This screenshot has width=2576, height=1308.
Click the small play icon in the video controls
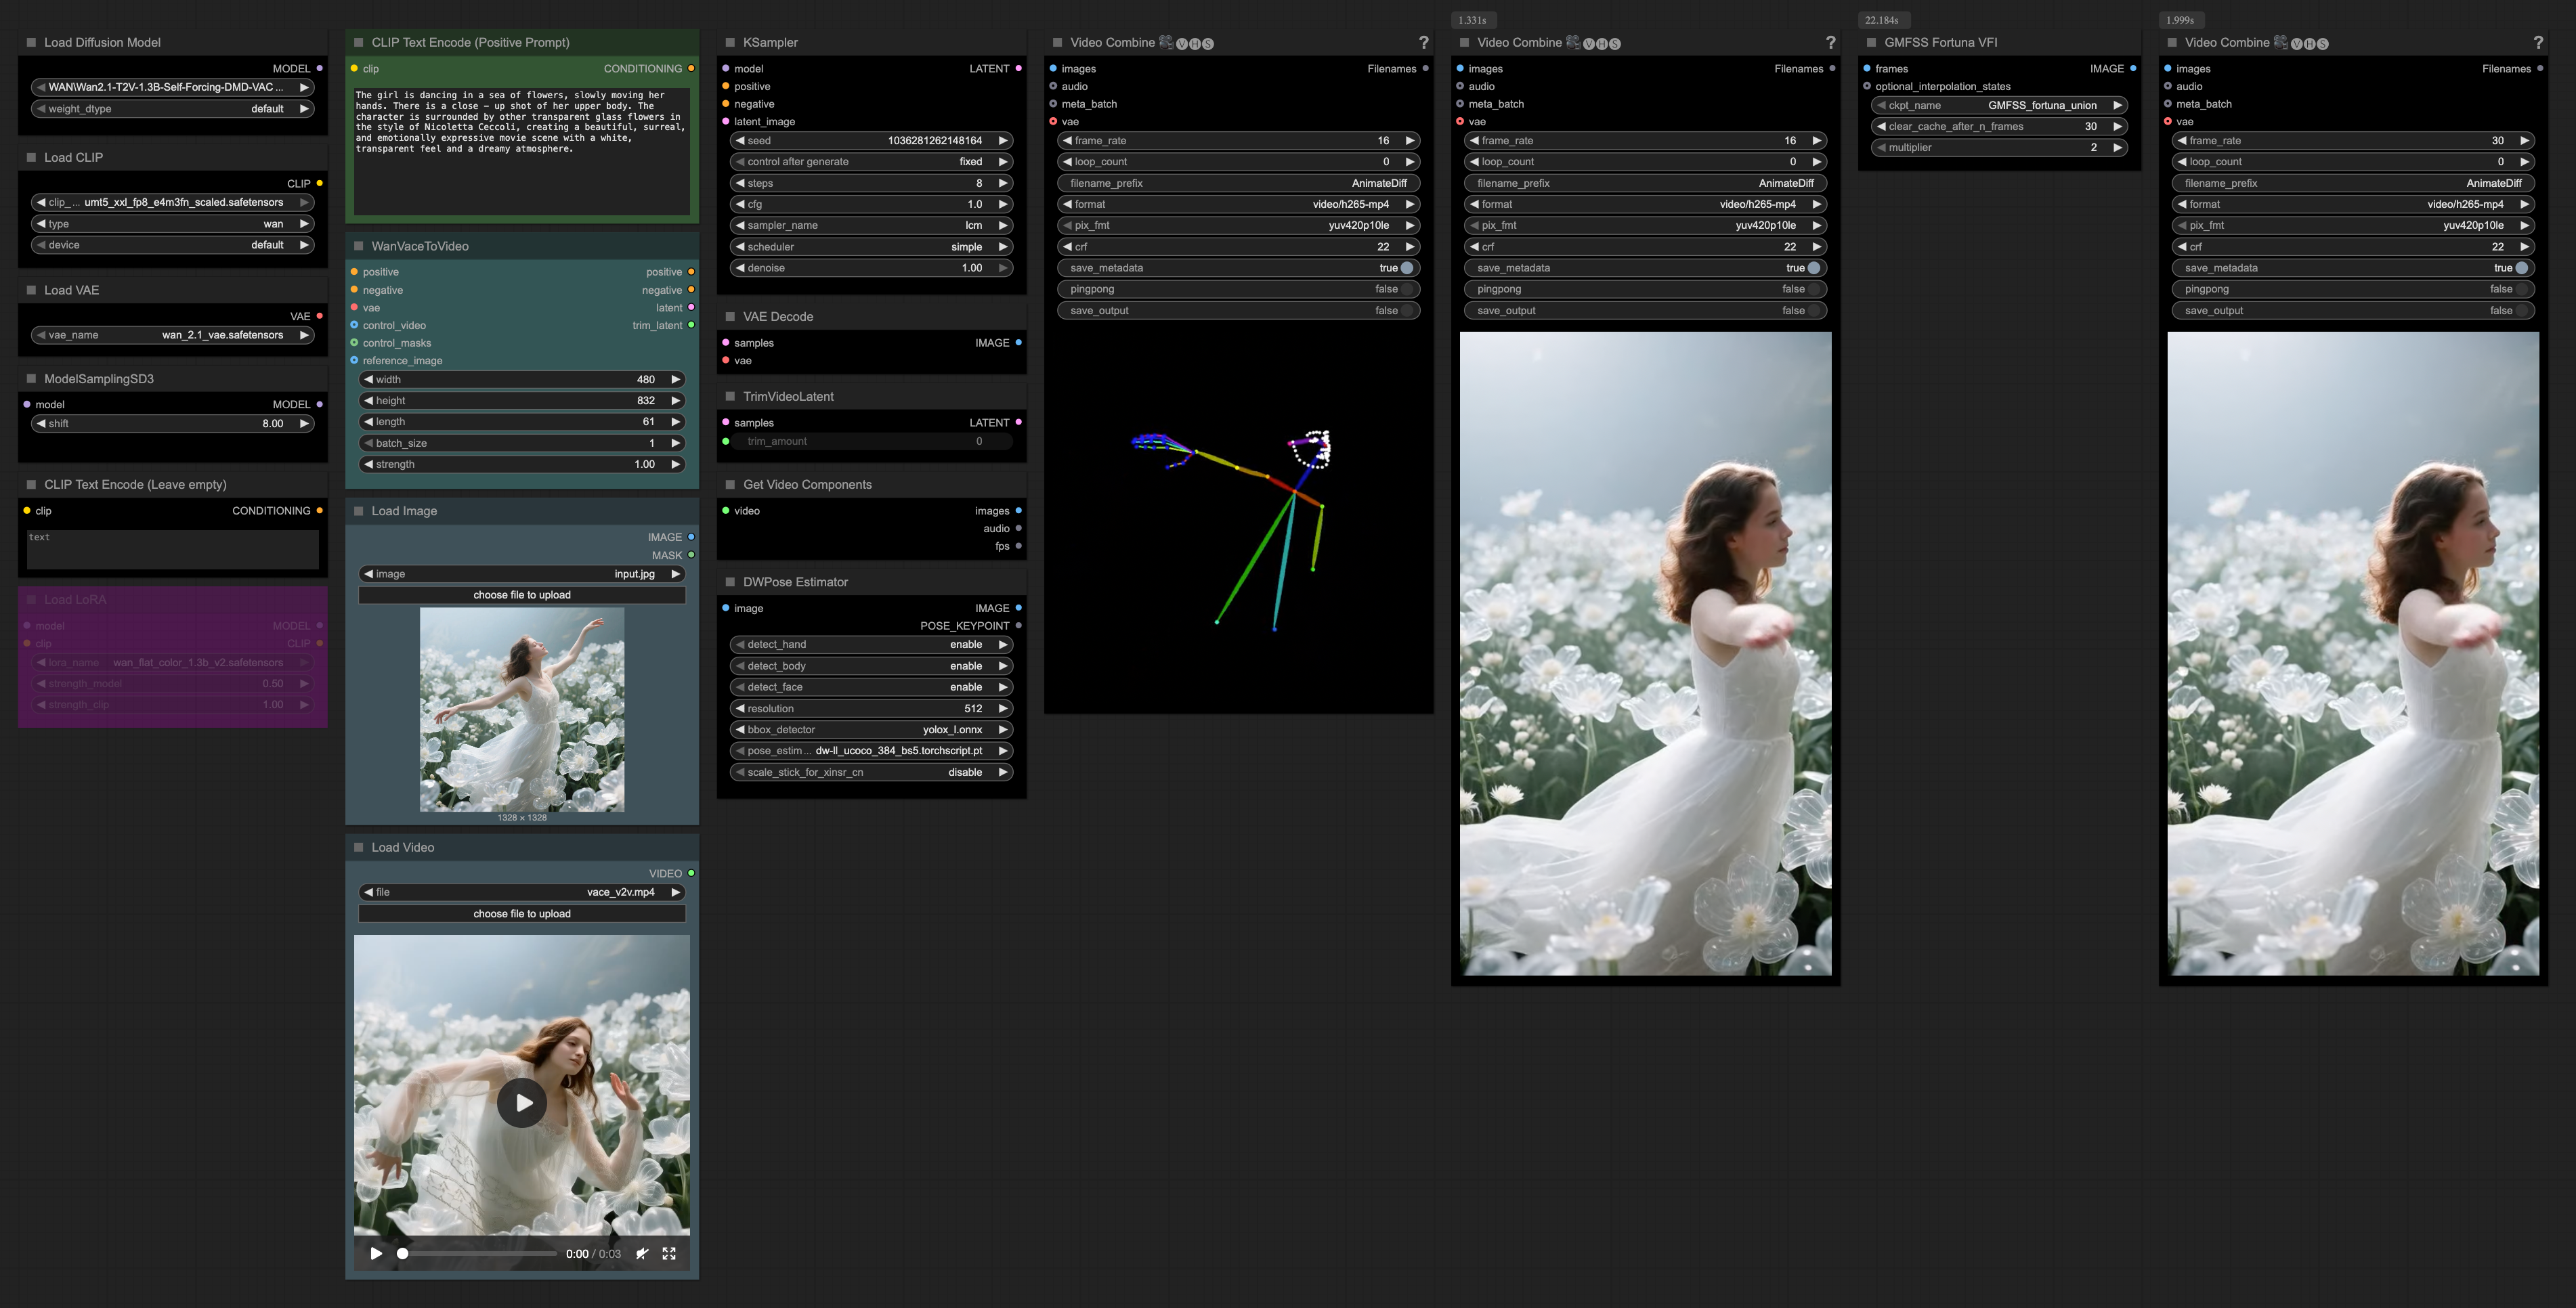pos(376,1253)
